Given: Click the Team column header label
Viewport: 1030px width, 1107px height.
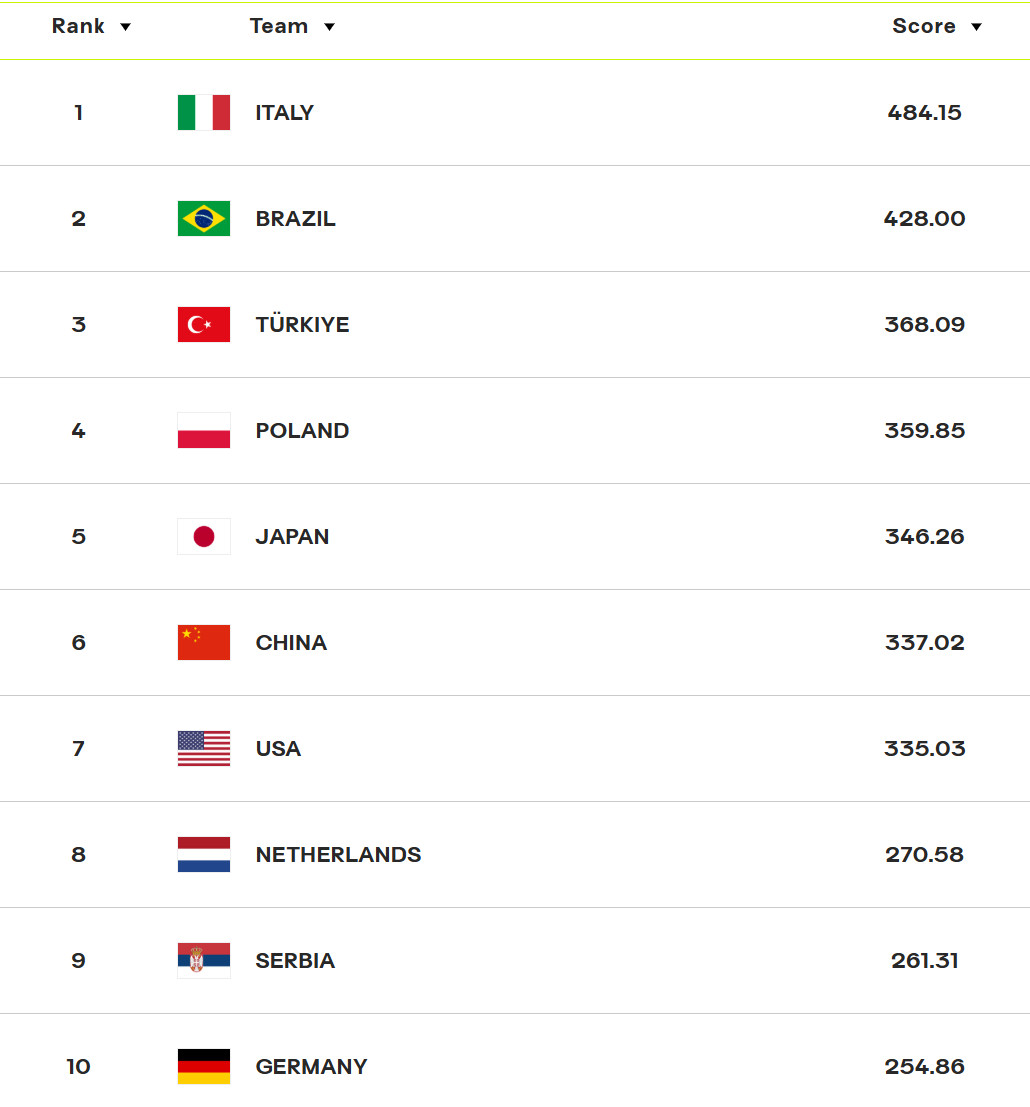Looking at the screenshot, I should click(x=278, y=27).
